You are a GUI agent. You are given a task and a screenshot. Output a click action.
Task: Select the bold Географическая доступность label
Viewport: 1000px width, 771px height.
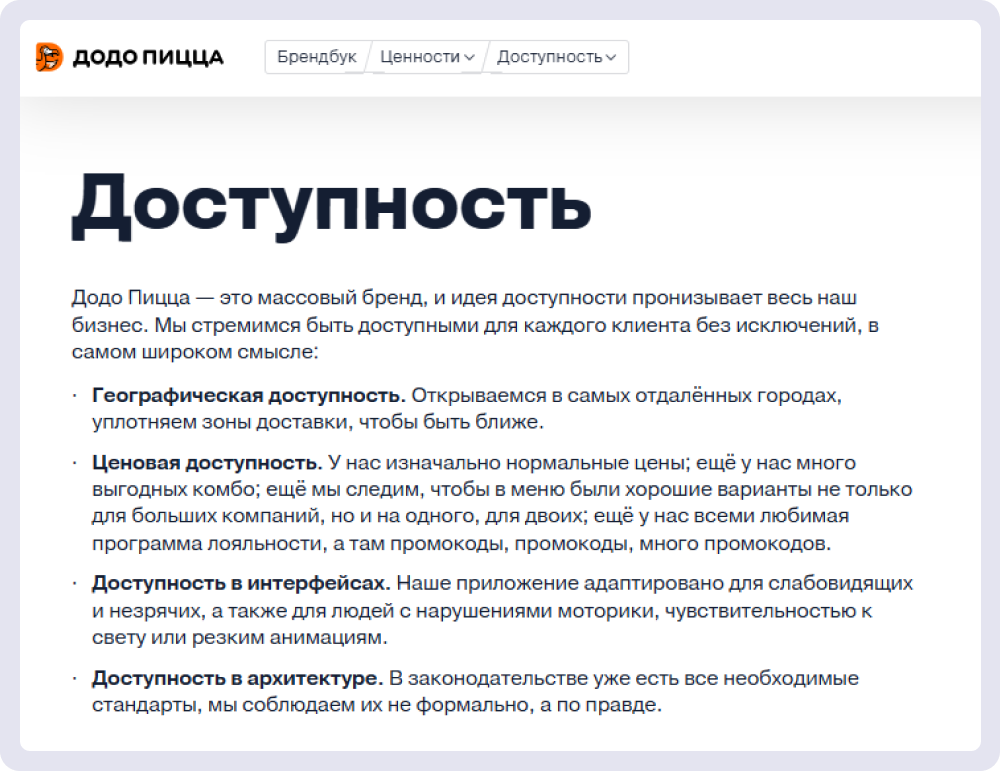[248, 395]
